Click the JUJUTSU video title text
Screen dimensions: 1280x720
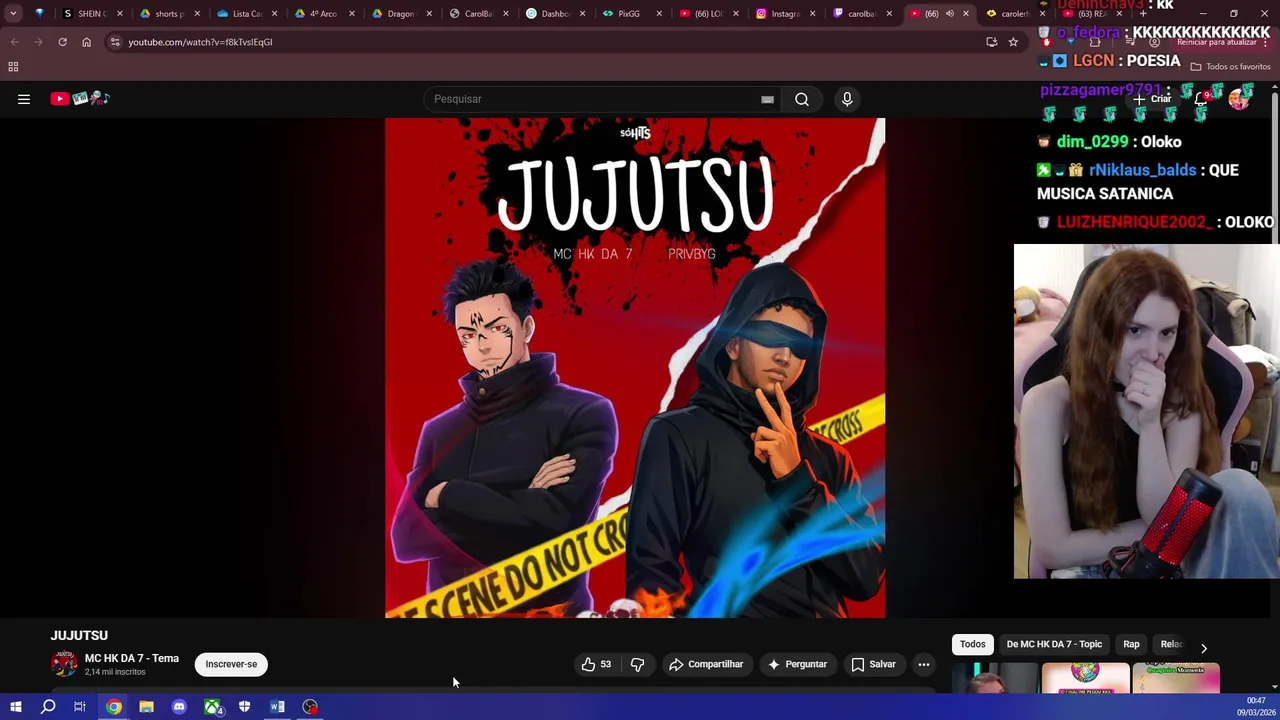[x=79, y=635]
